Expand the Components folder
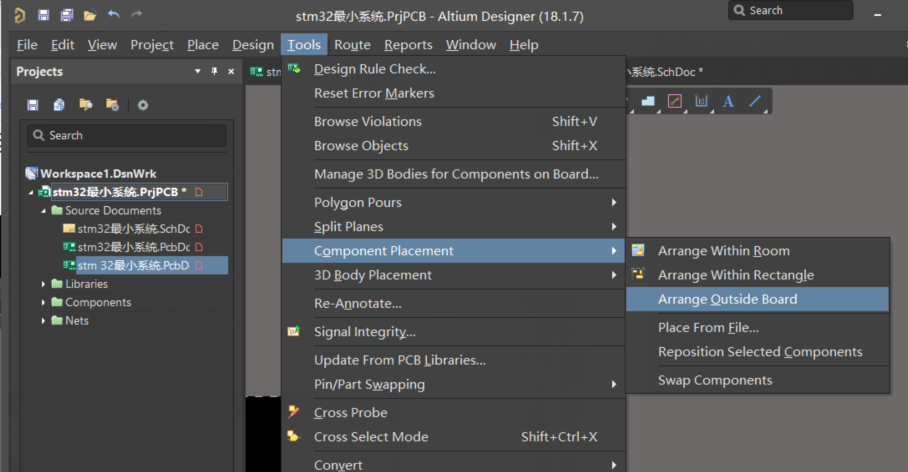This screenshot has width=908, height=472. point(43,302)
